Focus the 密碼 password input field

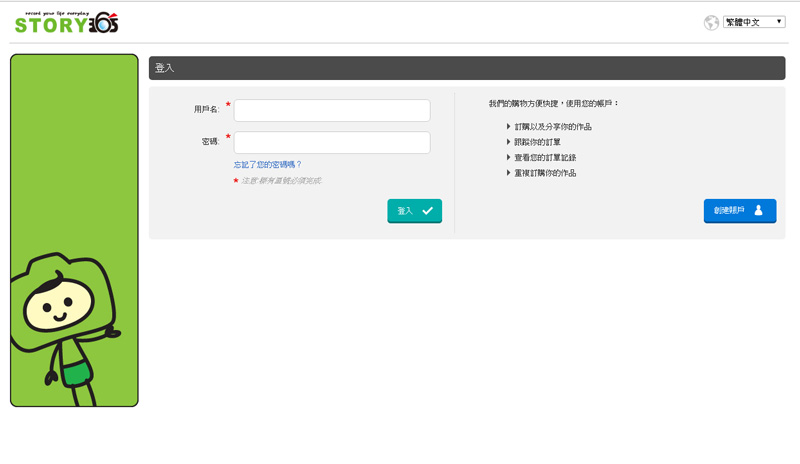(332, 143)
